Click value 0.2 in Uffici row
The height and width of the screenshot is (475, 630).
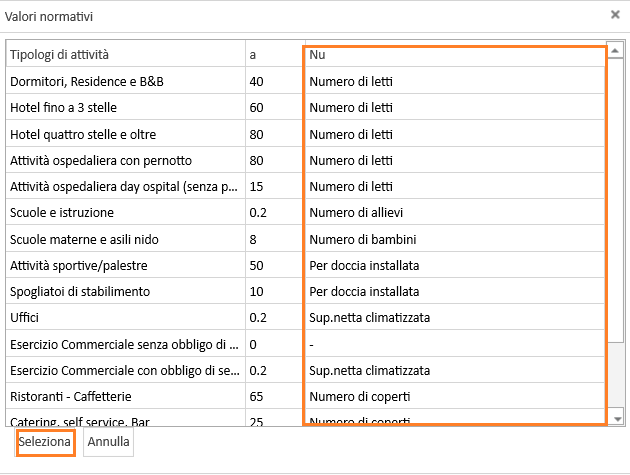pyautogui.click(x=258, y=317)
